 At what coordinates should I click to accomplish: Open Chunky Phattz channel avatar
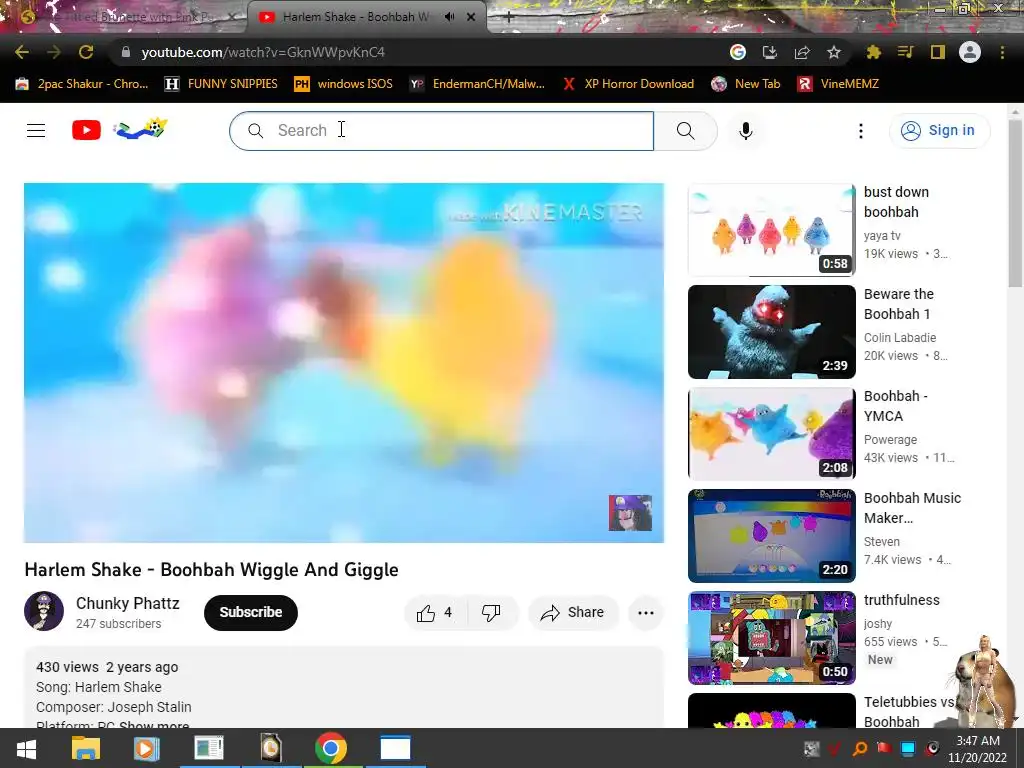click(44, 611)
